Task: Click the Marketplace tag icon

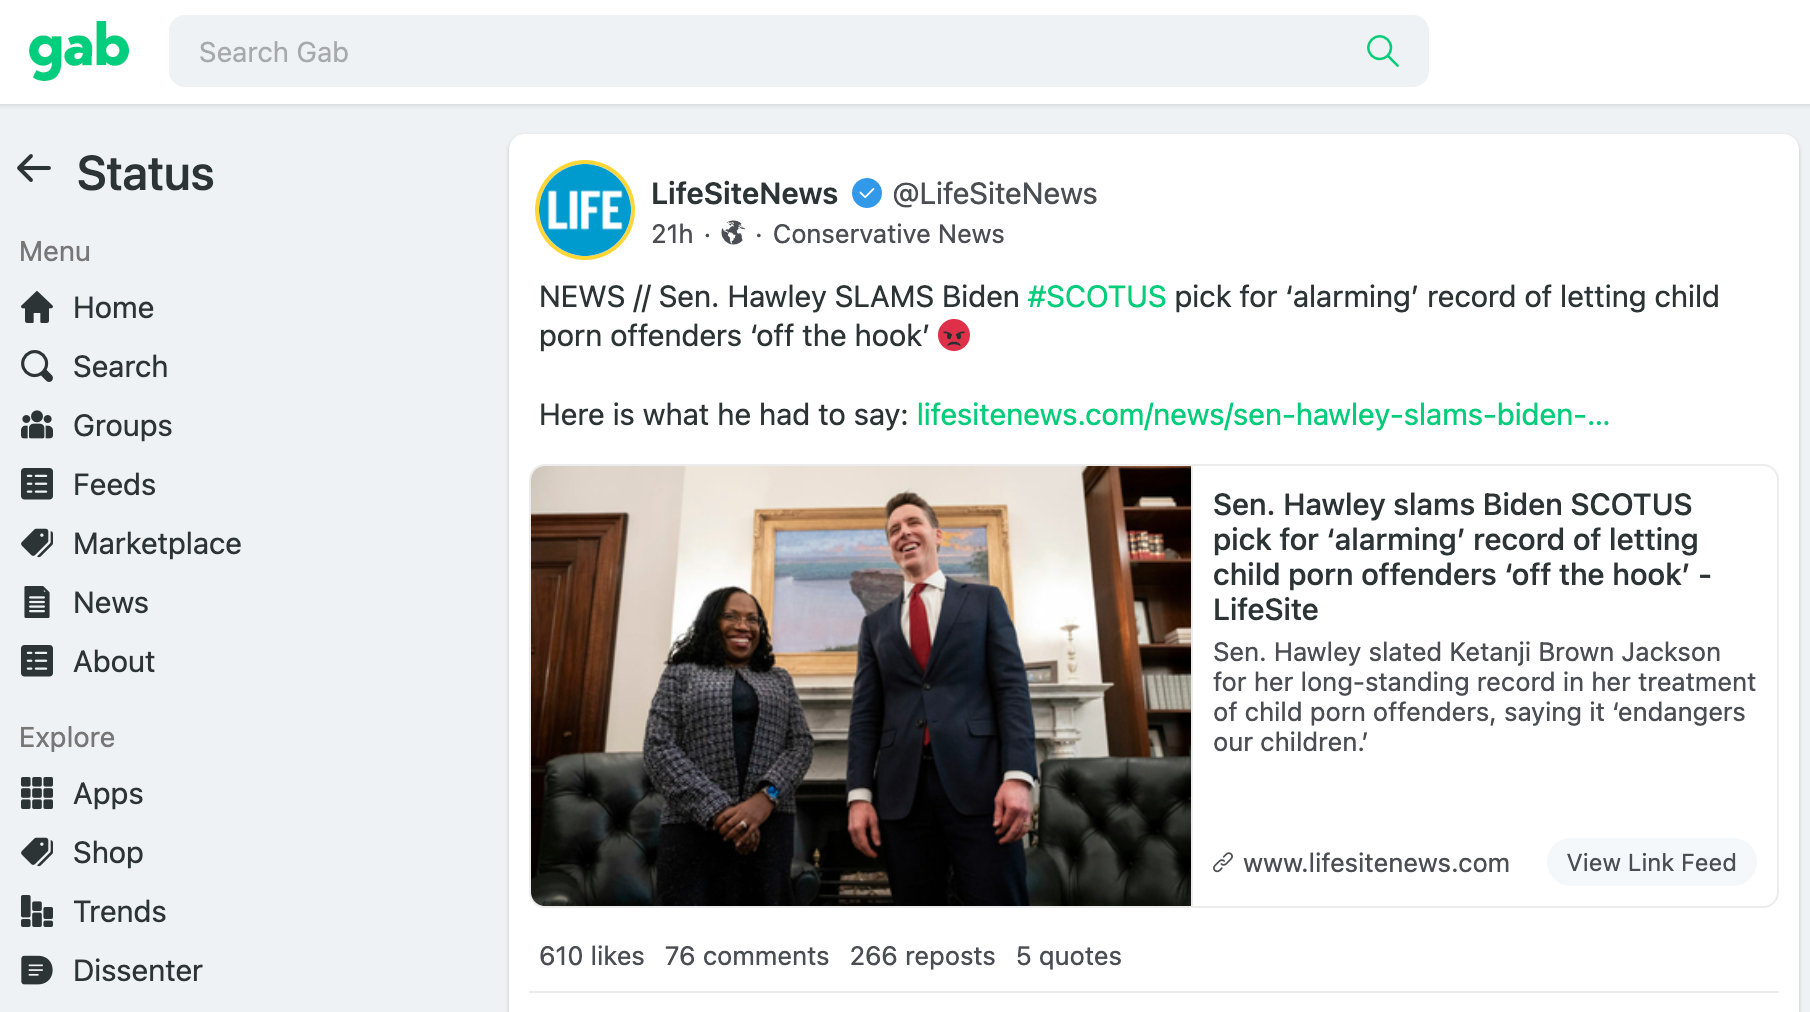Action: pos(37,544)
